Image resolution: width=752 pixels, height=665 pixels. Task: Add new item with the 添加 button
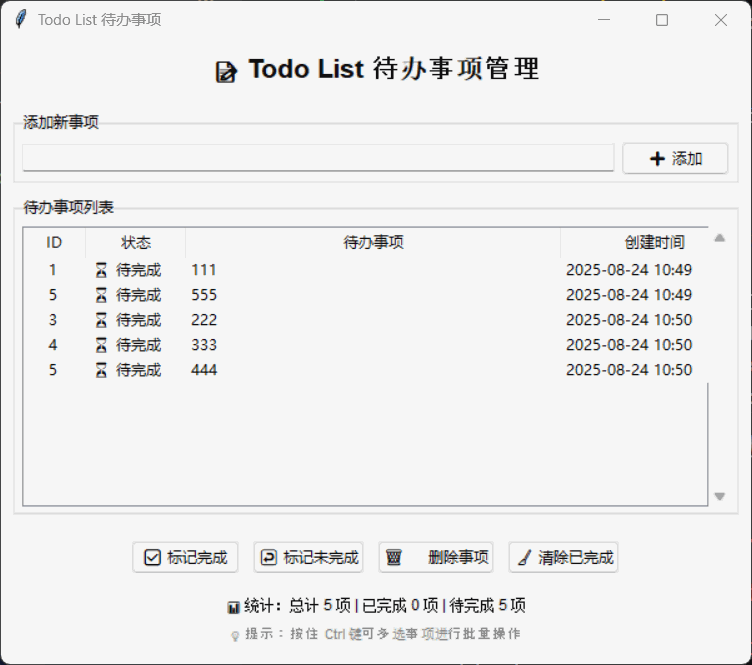click(x=675, y=159)
